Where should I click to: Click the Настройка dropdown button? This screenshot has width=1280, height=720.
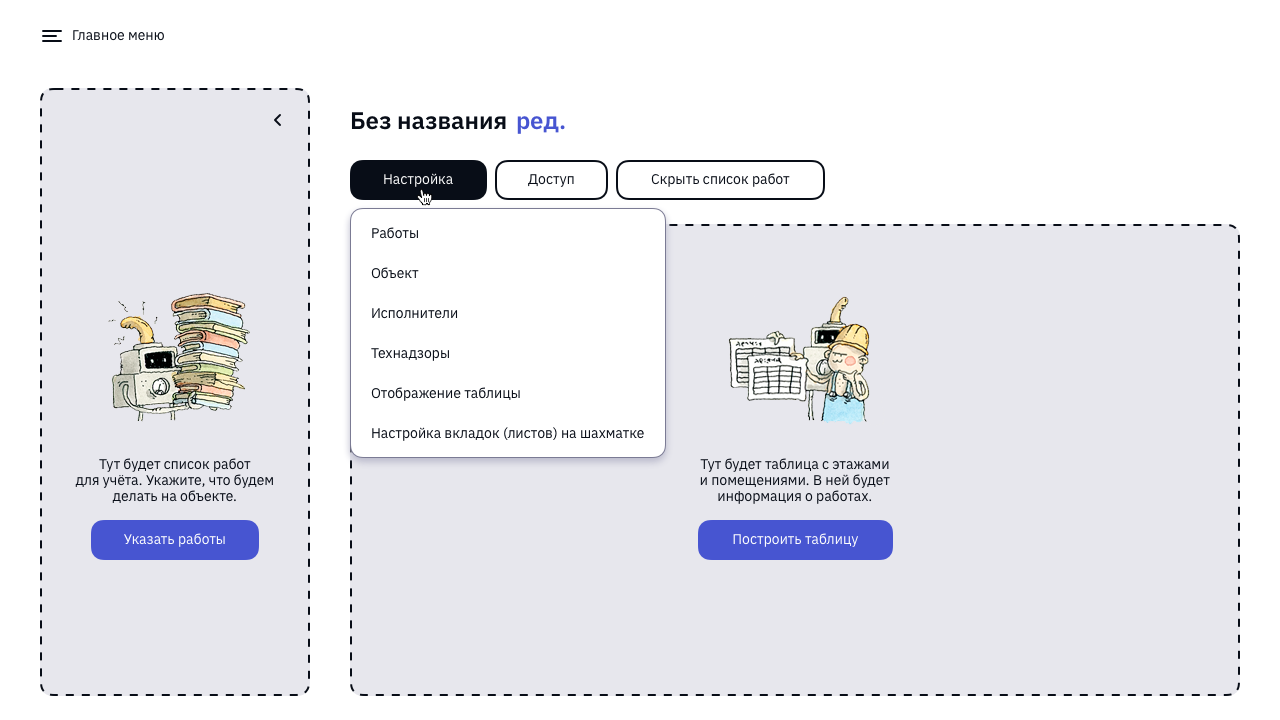tap(418, 180)
